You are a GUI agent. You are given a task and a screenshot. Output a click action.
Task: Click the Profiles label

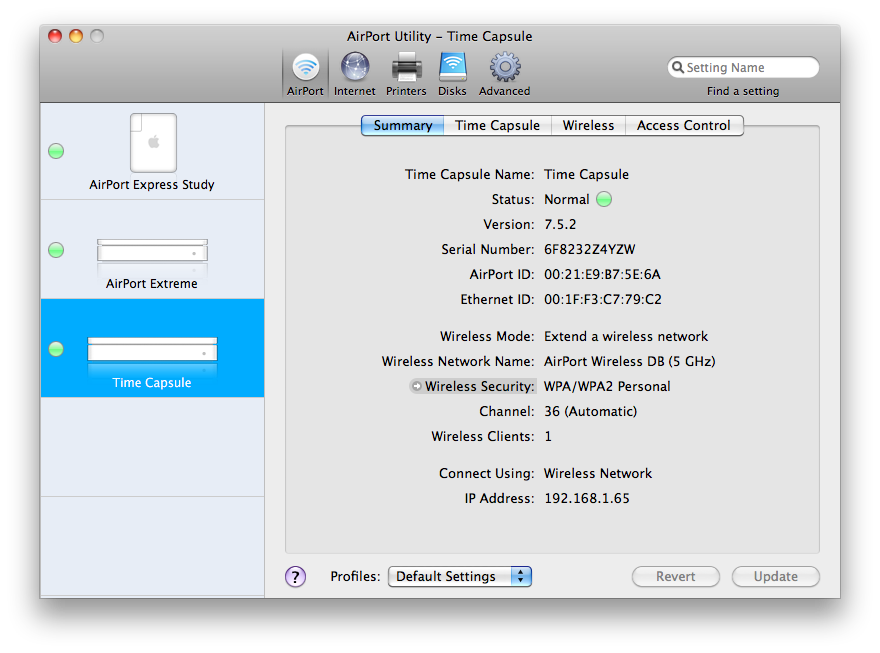point(355,576)
